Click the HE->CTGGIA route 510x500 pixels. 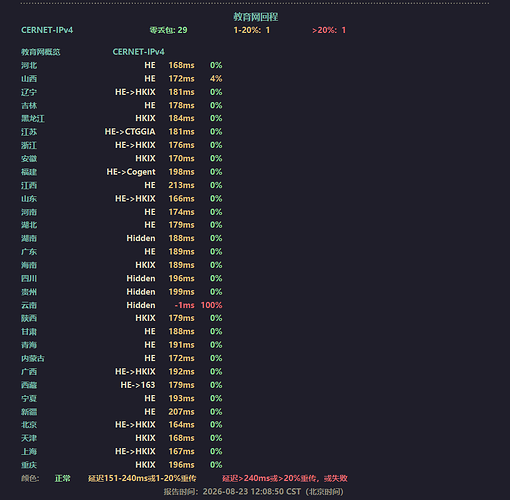pyautogui.click(x=130, y=132)
